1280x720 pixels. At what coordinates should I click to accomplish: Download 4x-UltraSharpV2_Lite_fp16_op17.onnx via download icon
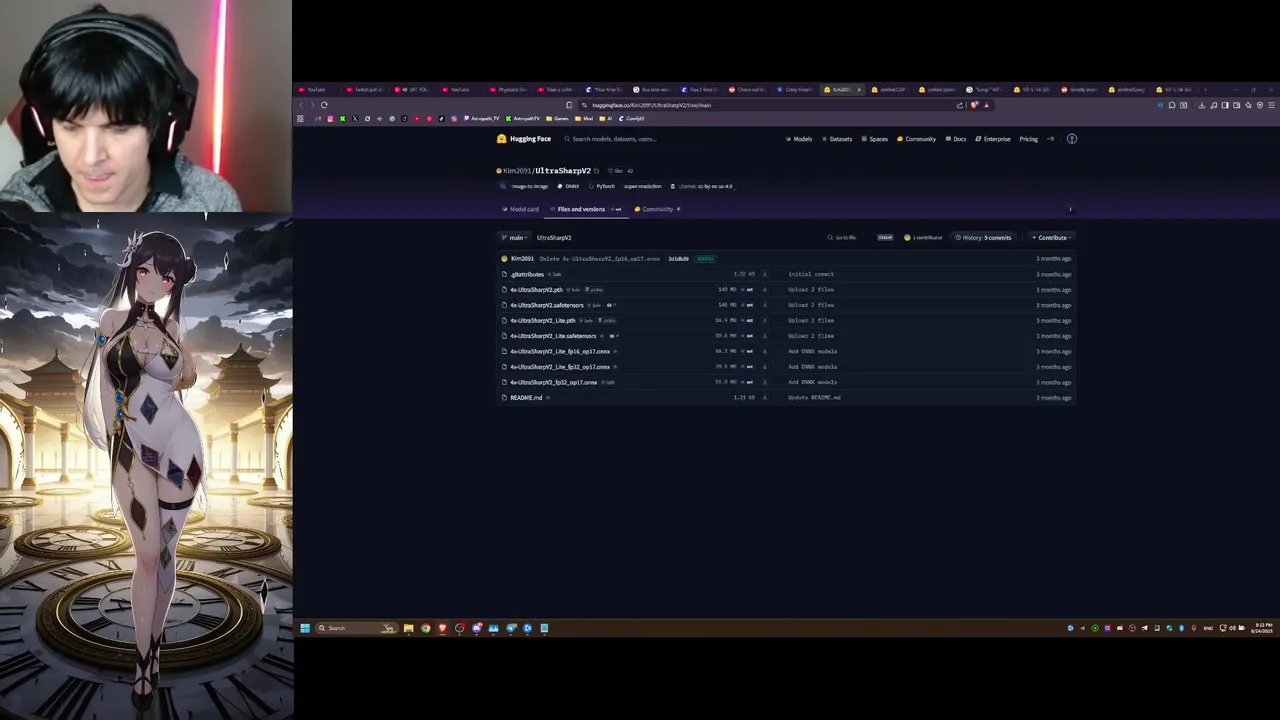765,352
